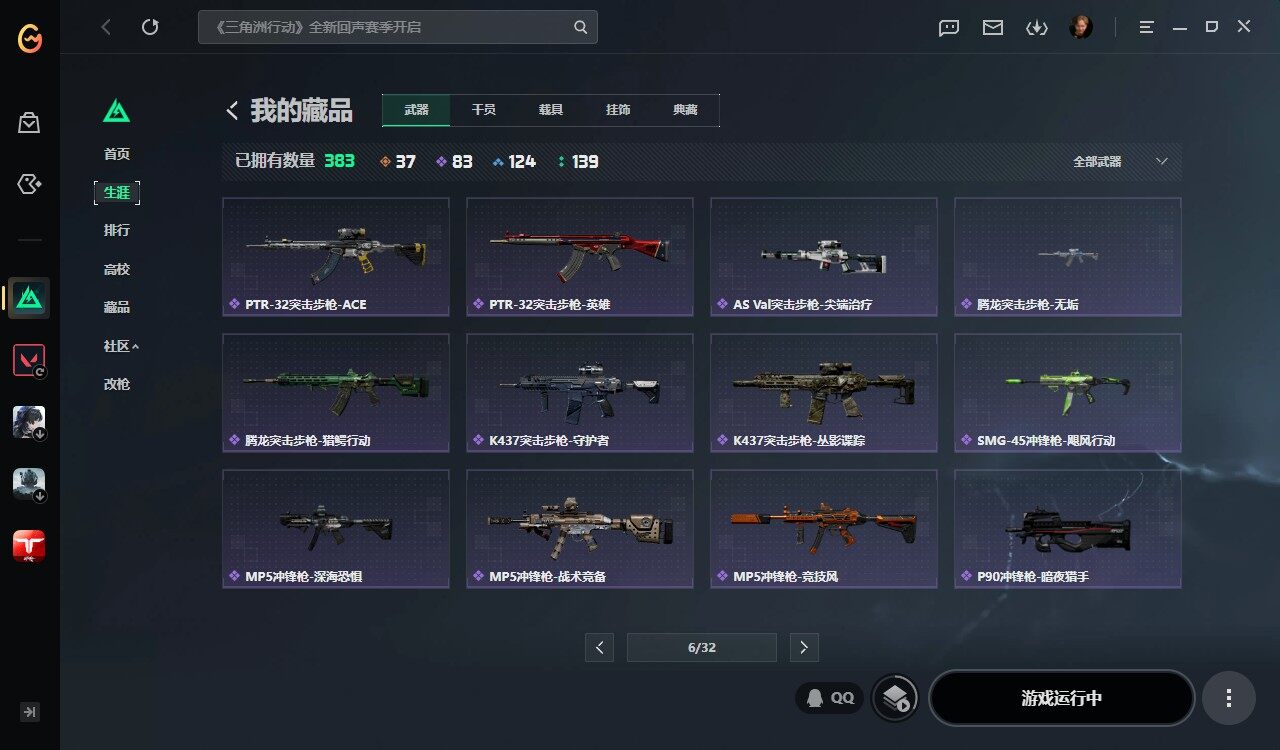
Task: Click the chat message icon in top bar
Action: [x=949, y=28]
